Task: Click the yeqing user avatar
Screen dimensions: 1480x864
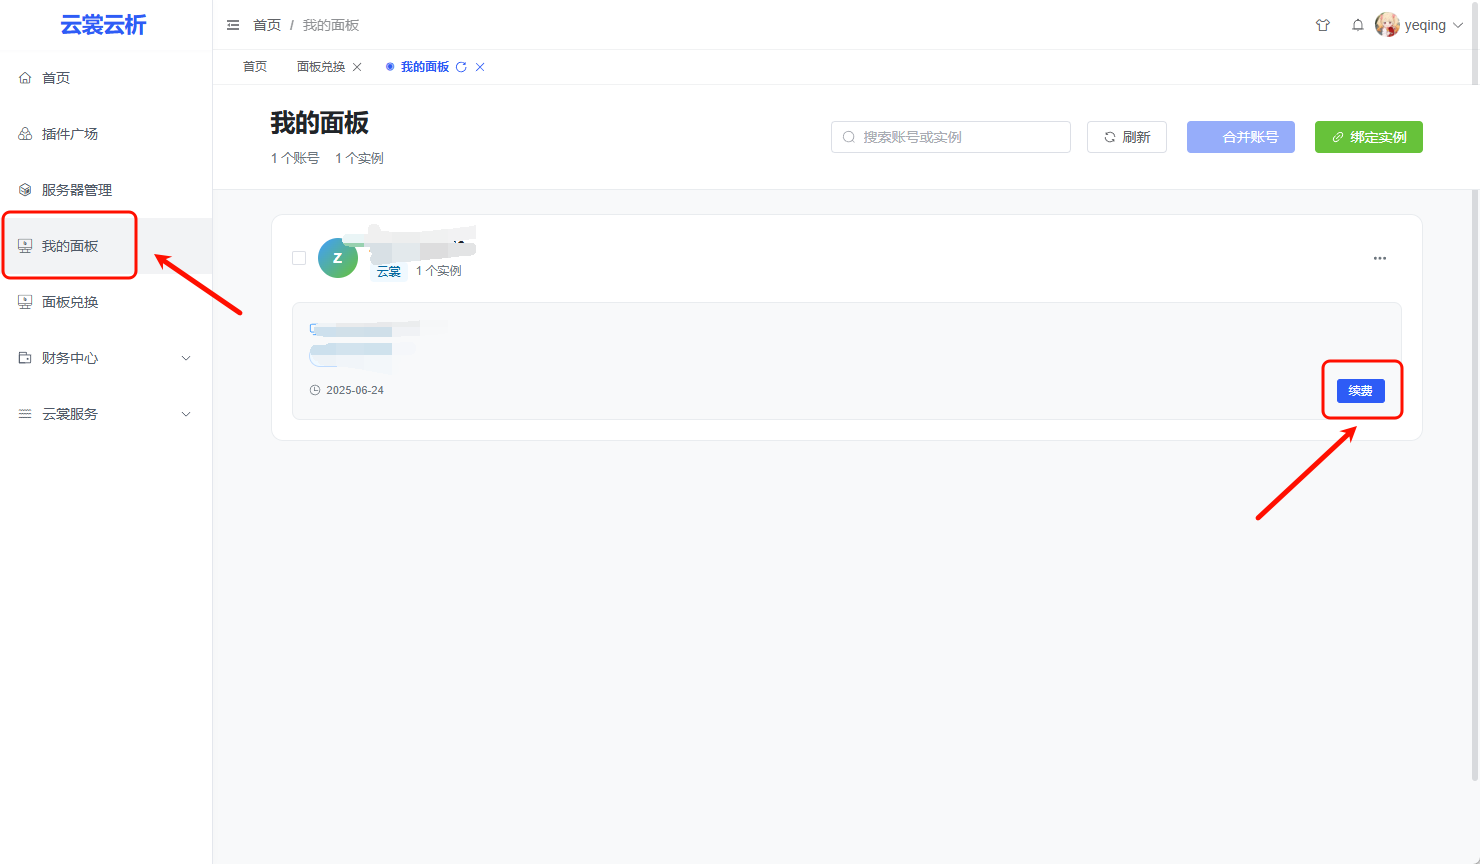Action: point(1387,25)
